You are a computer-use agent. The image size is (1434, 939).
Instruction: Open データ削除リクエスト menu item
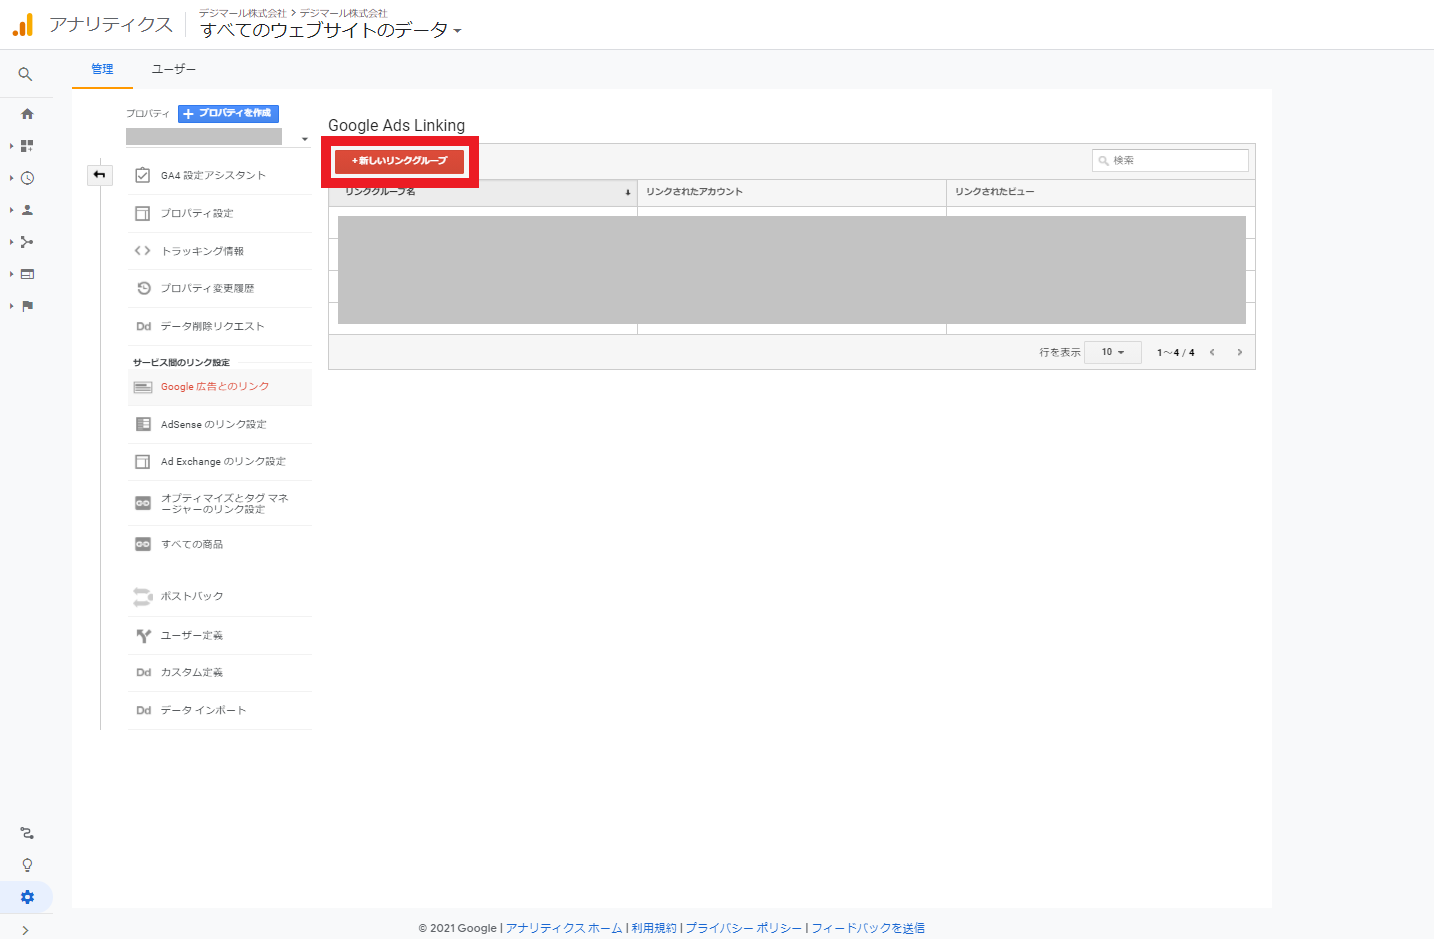point(220,326)
